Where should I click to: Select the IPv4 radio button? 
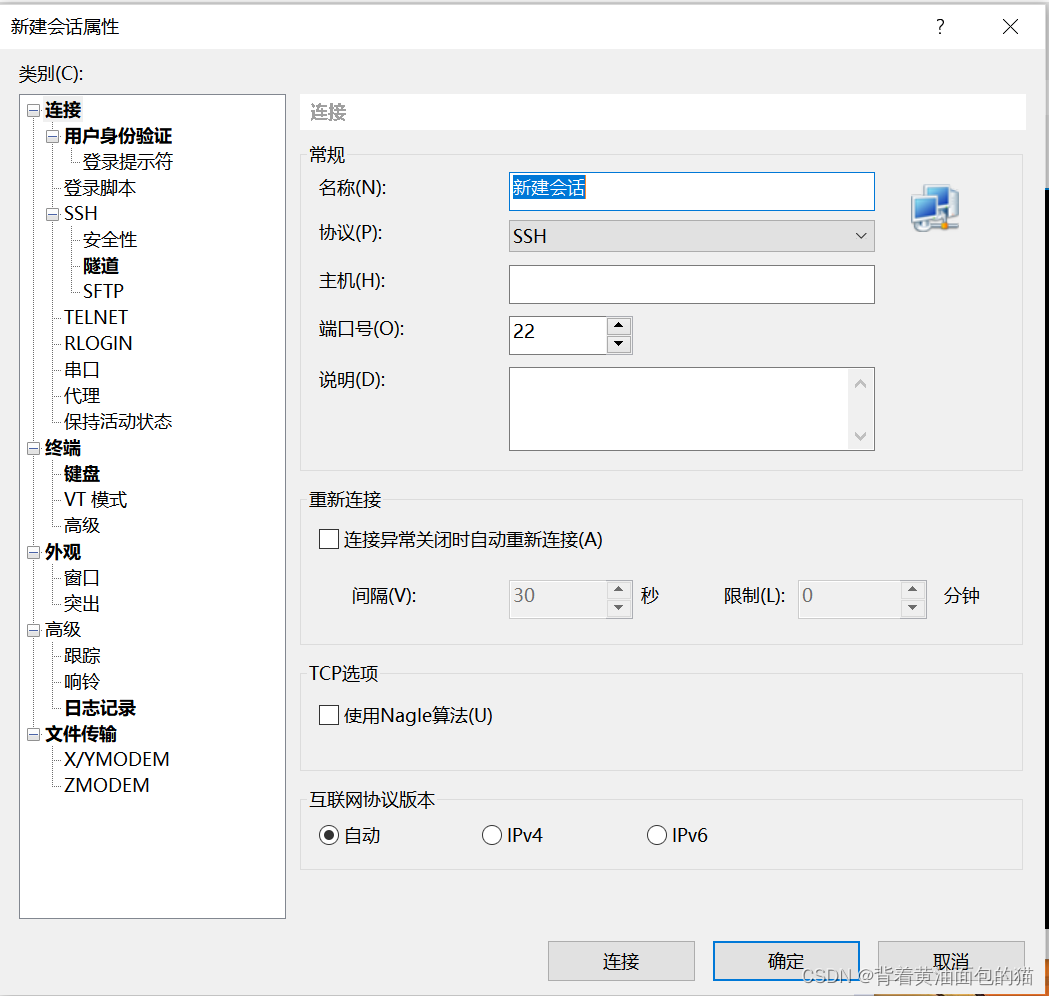[492, 835]
